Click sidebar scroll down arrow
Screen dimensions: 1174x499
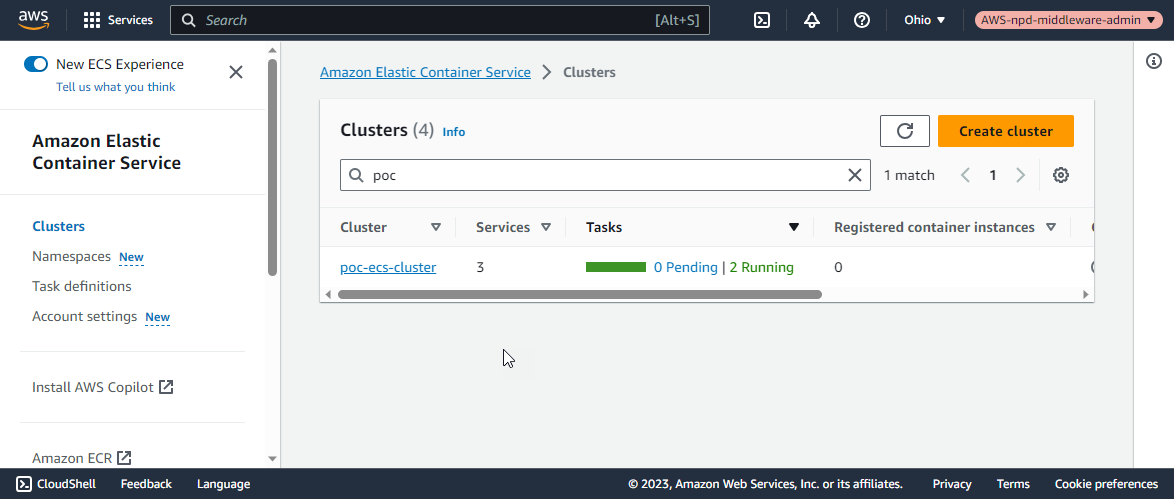tap(273, 459)
